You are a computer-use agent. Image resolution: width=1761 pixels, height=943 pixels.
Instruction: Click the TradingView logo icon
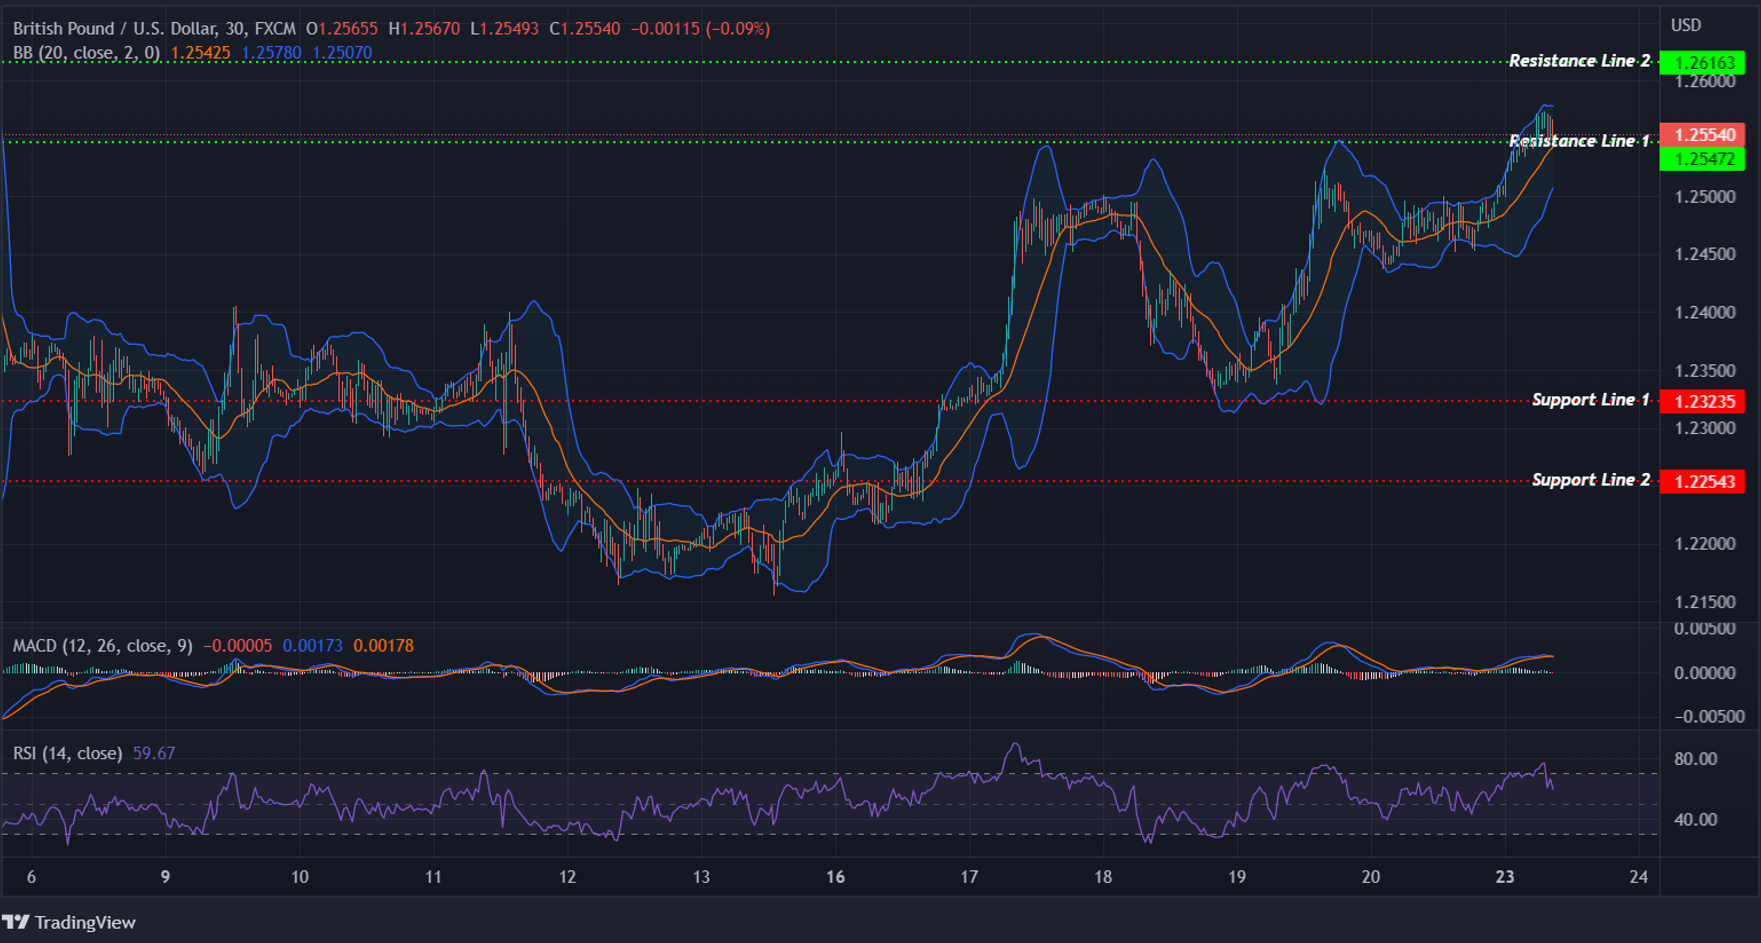18,922
